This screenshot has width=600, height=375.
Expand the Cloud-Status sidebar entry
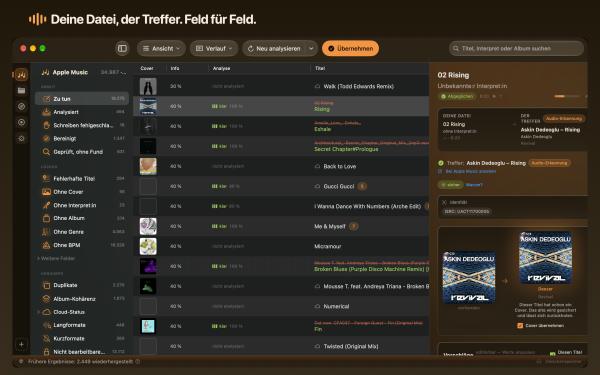coord(38,312)
